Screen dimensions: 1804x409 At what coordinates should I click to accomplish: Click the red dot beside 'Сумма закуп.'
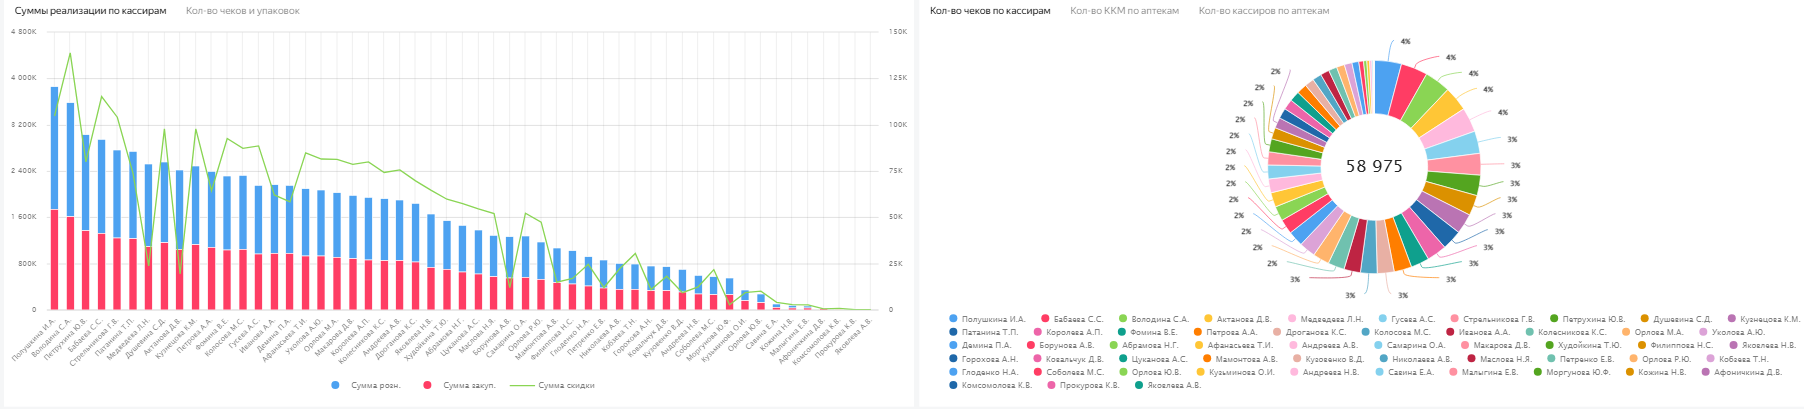tap(428, 385)
